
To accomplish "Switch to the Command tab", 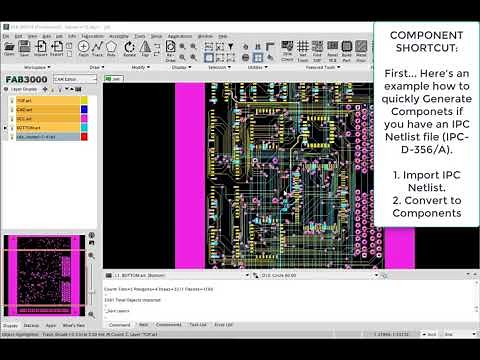I will (119, 324).
